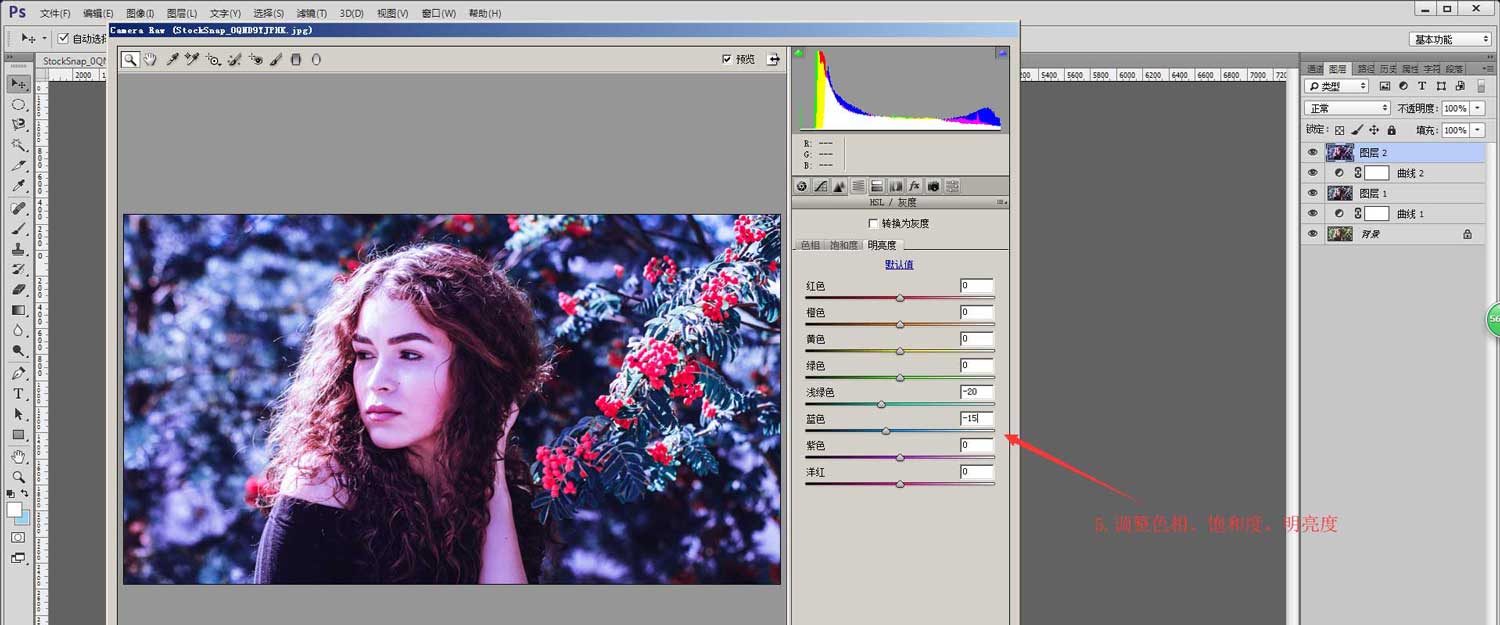Open the Camera Calibration panel icon
The height and width of the screenshot is (625, 1500).
click(x=933, y=186)
